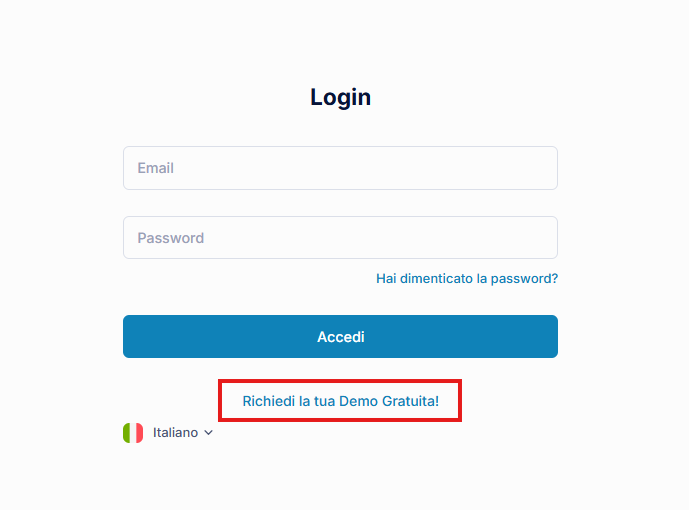The height and width of the screenshot is (510, 689).
Task: Click the small down arrow after Italiano
Action: [208, 433]
